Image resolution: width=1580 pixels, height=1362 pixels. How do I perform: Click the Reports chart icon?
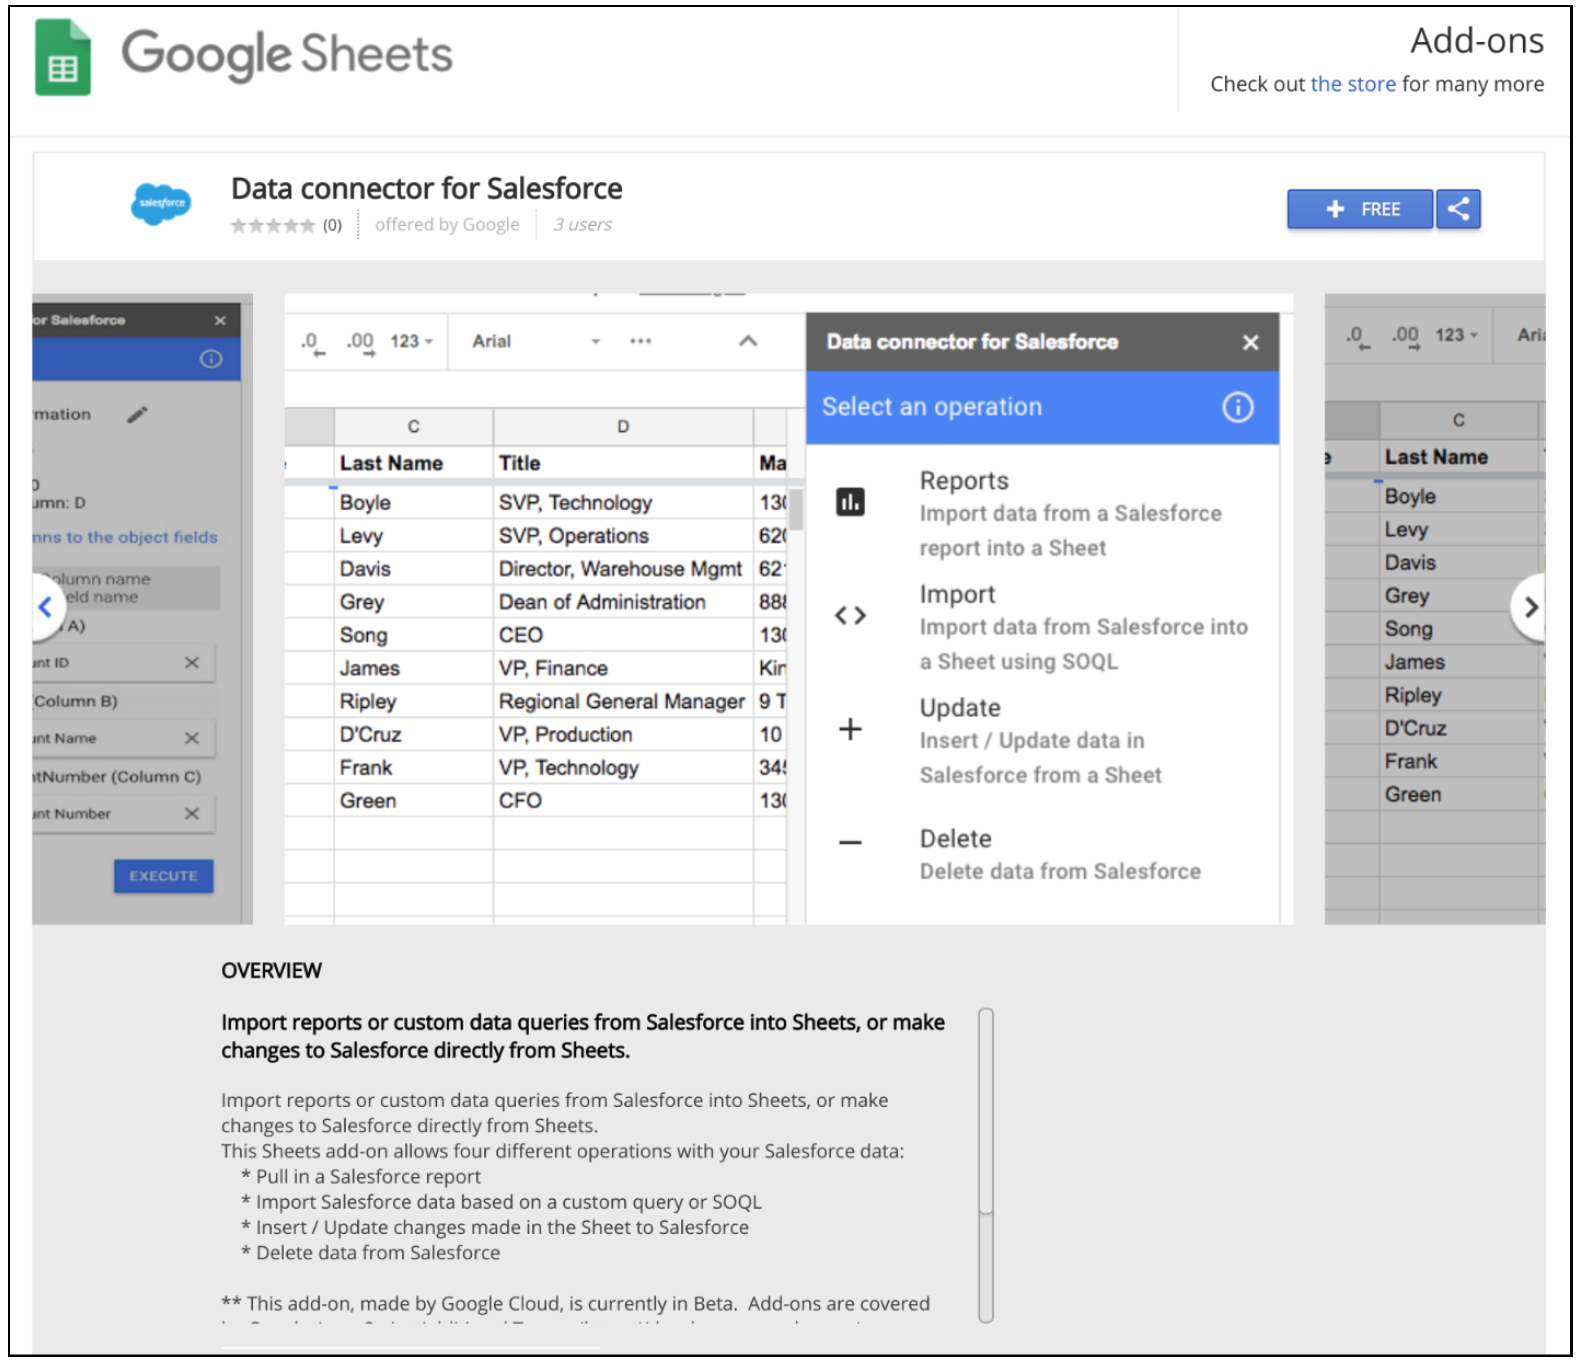click(x=850, y=502)
